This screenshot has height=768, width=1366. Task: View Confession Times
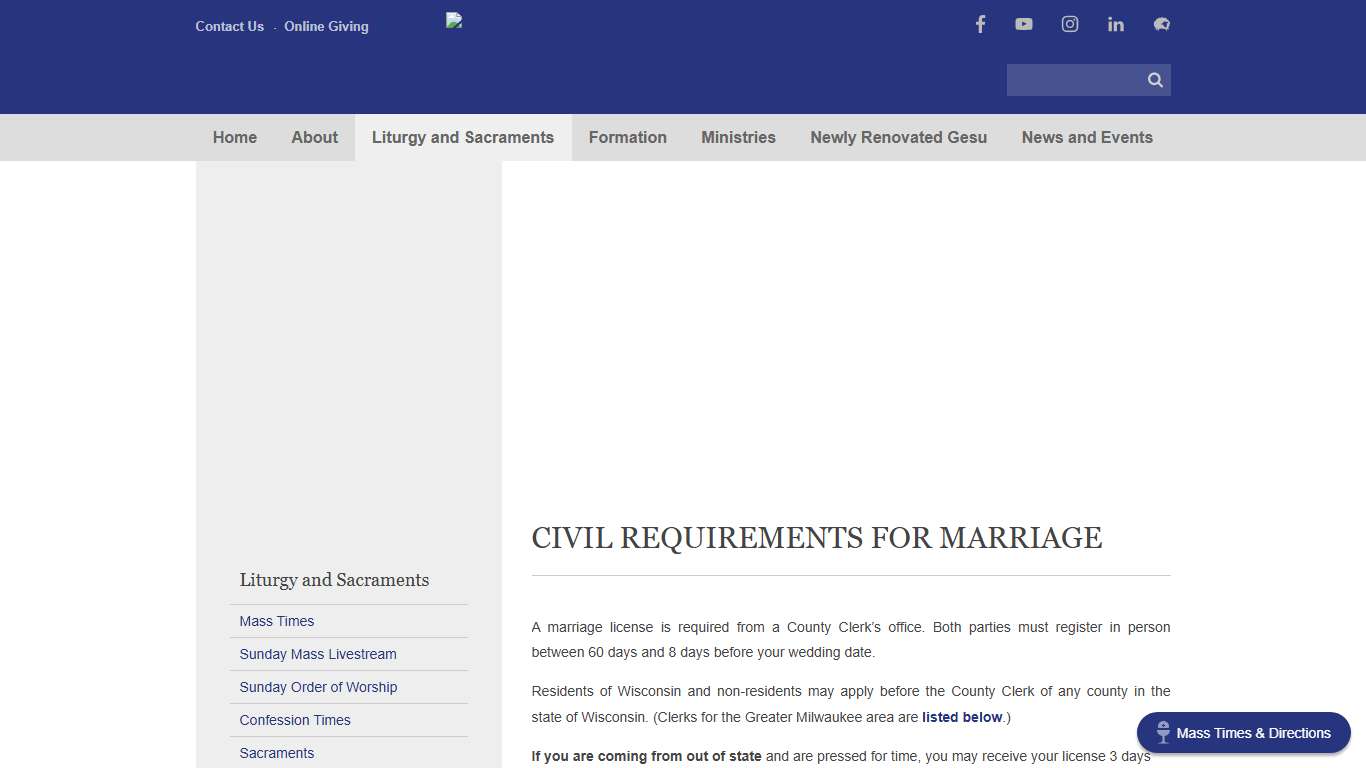(x=295, y=720)
